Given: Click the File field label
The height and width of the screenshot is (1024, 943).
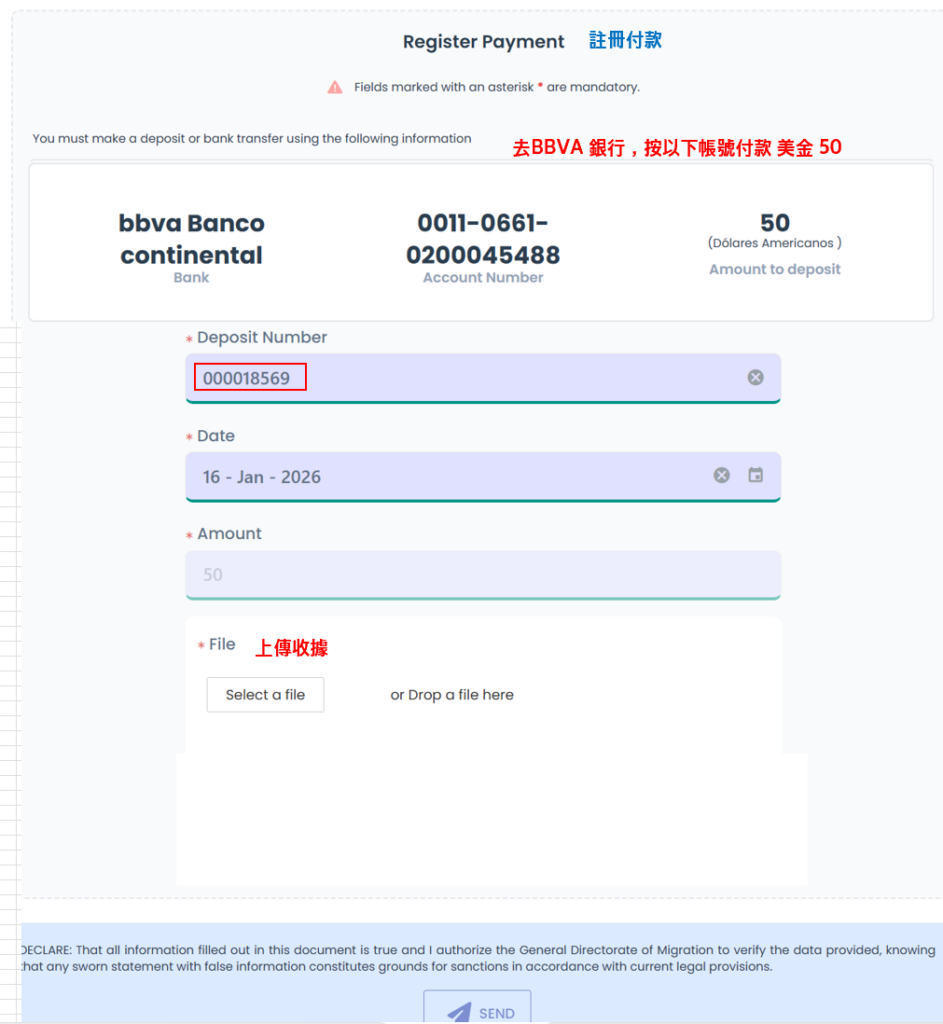Looking at the screenshot, I should pos(222,645).
